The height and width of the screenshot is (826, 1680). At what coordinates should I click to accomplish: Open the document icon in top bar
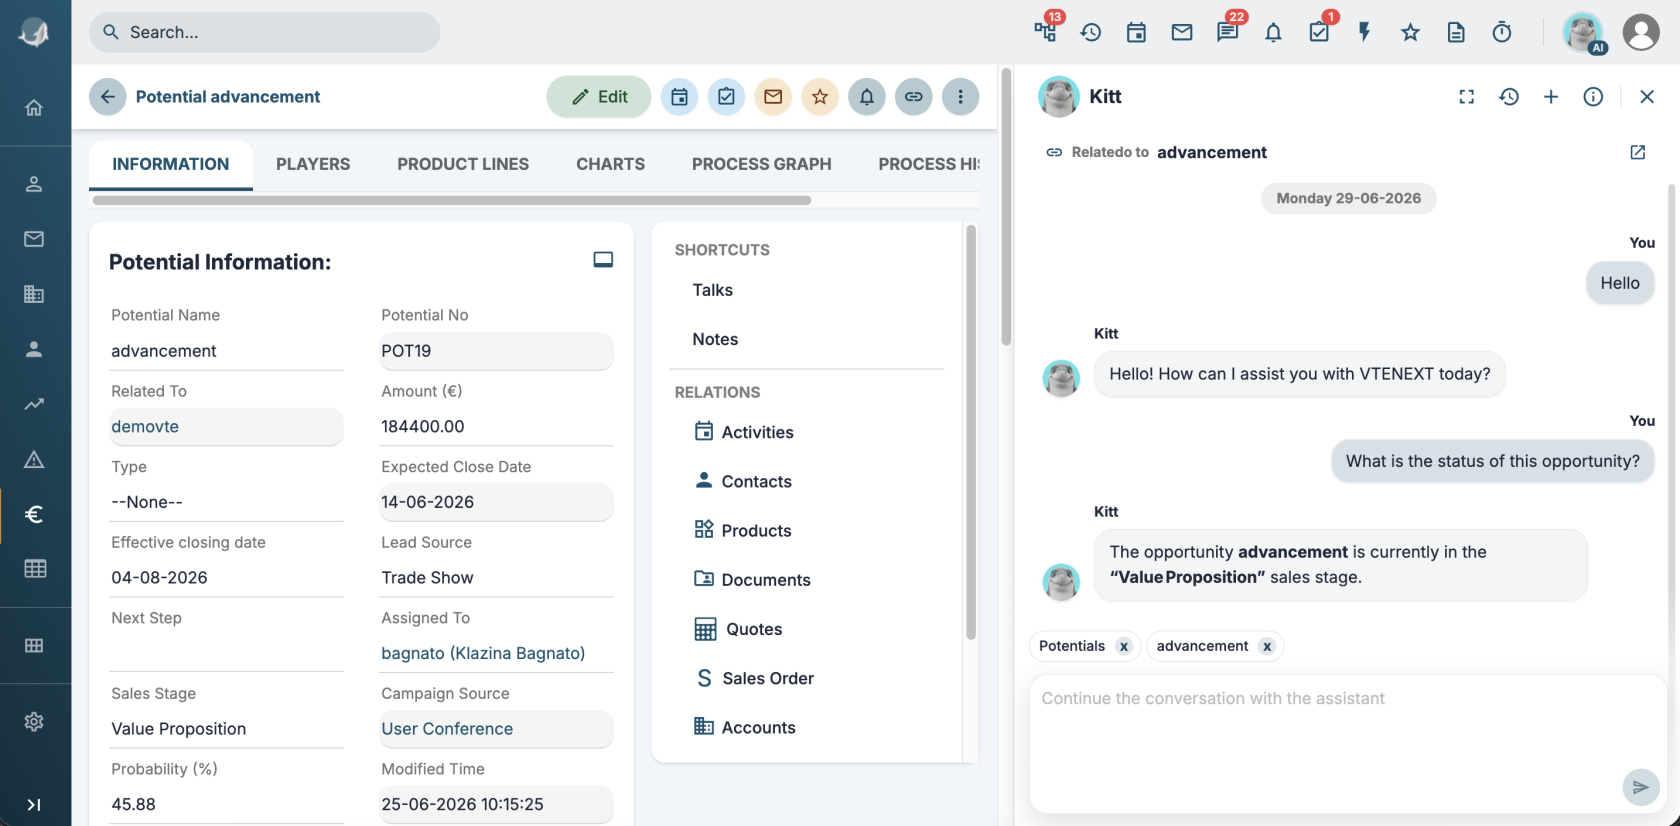point(1456,32)
